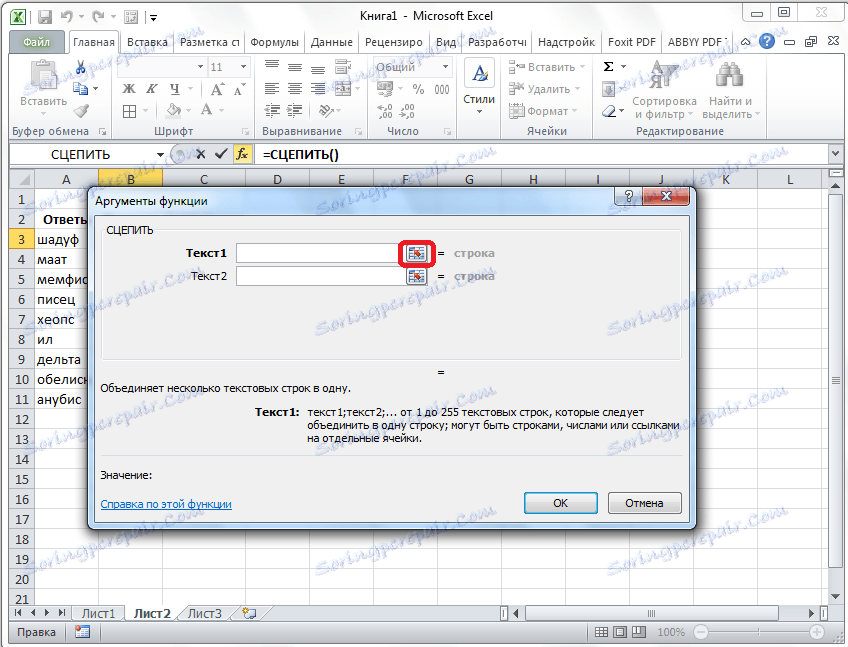This screenshot has width=848, height=647.
Task: Switch to the Лист3 sheet tab
Action: pyautogui.click(x=204, y=613)
